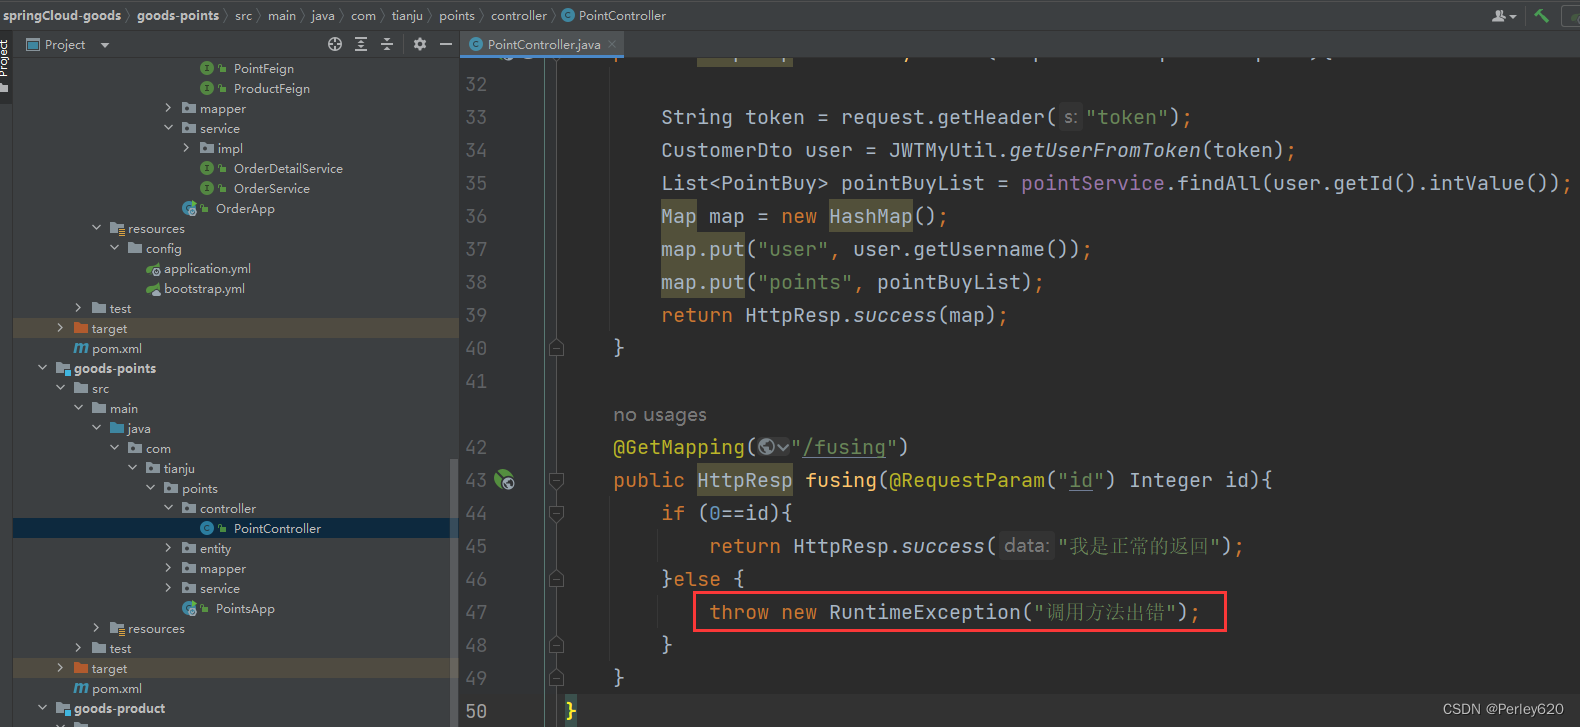Viewport: 1580px width, 727px height.
Task: Expand the entity folder
Action: pos(168,548)
